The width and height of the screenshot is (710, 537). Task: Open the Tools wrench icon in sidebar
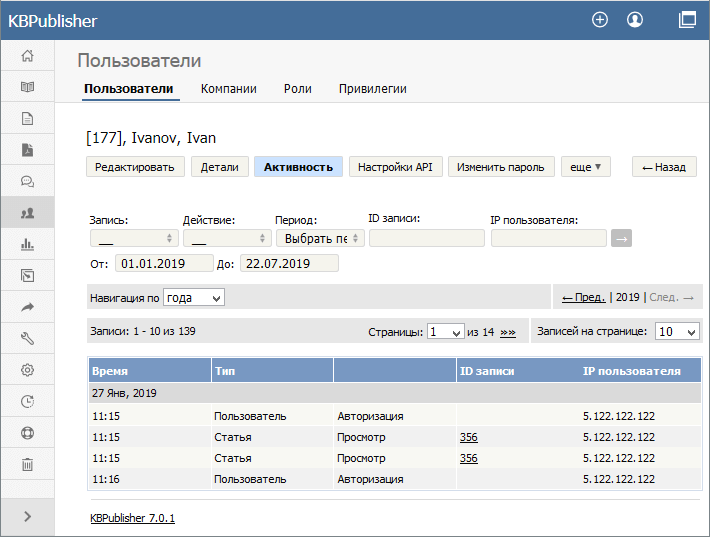click(27, 338)
